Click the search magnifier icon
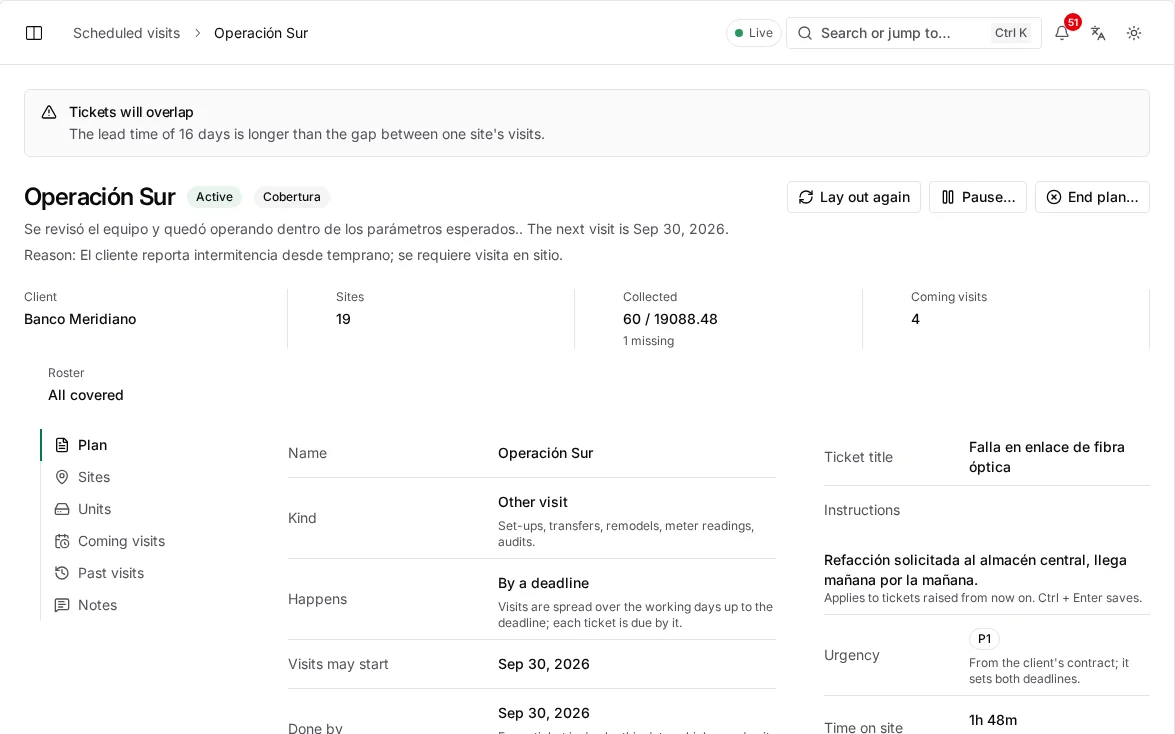The height and width of the screenshot is (734, 1175). coord(805,33)
